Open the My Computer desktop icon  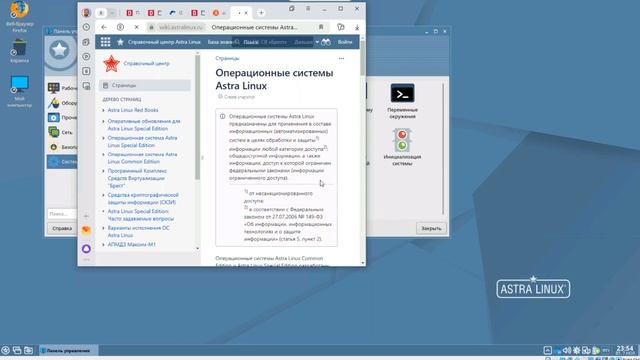tap(19, 91)
